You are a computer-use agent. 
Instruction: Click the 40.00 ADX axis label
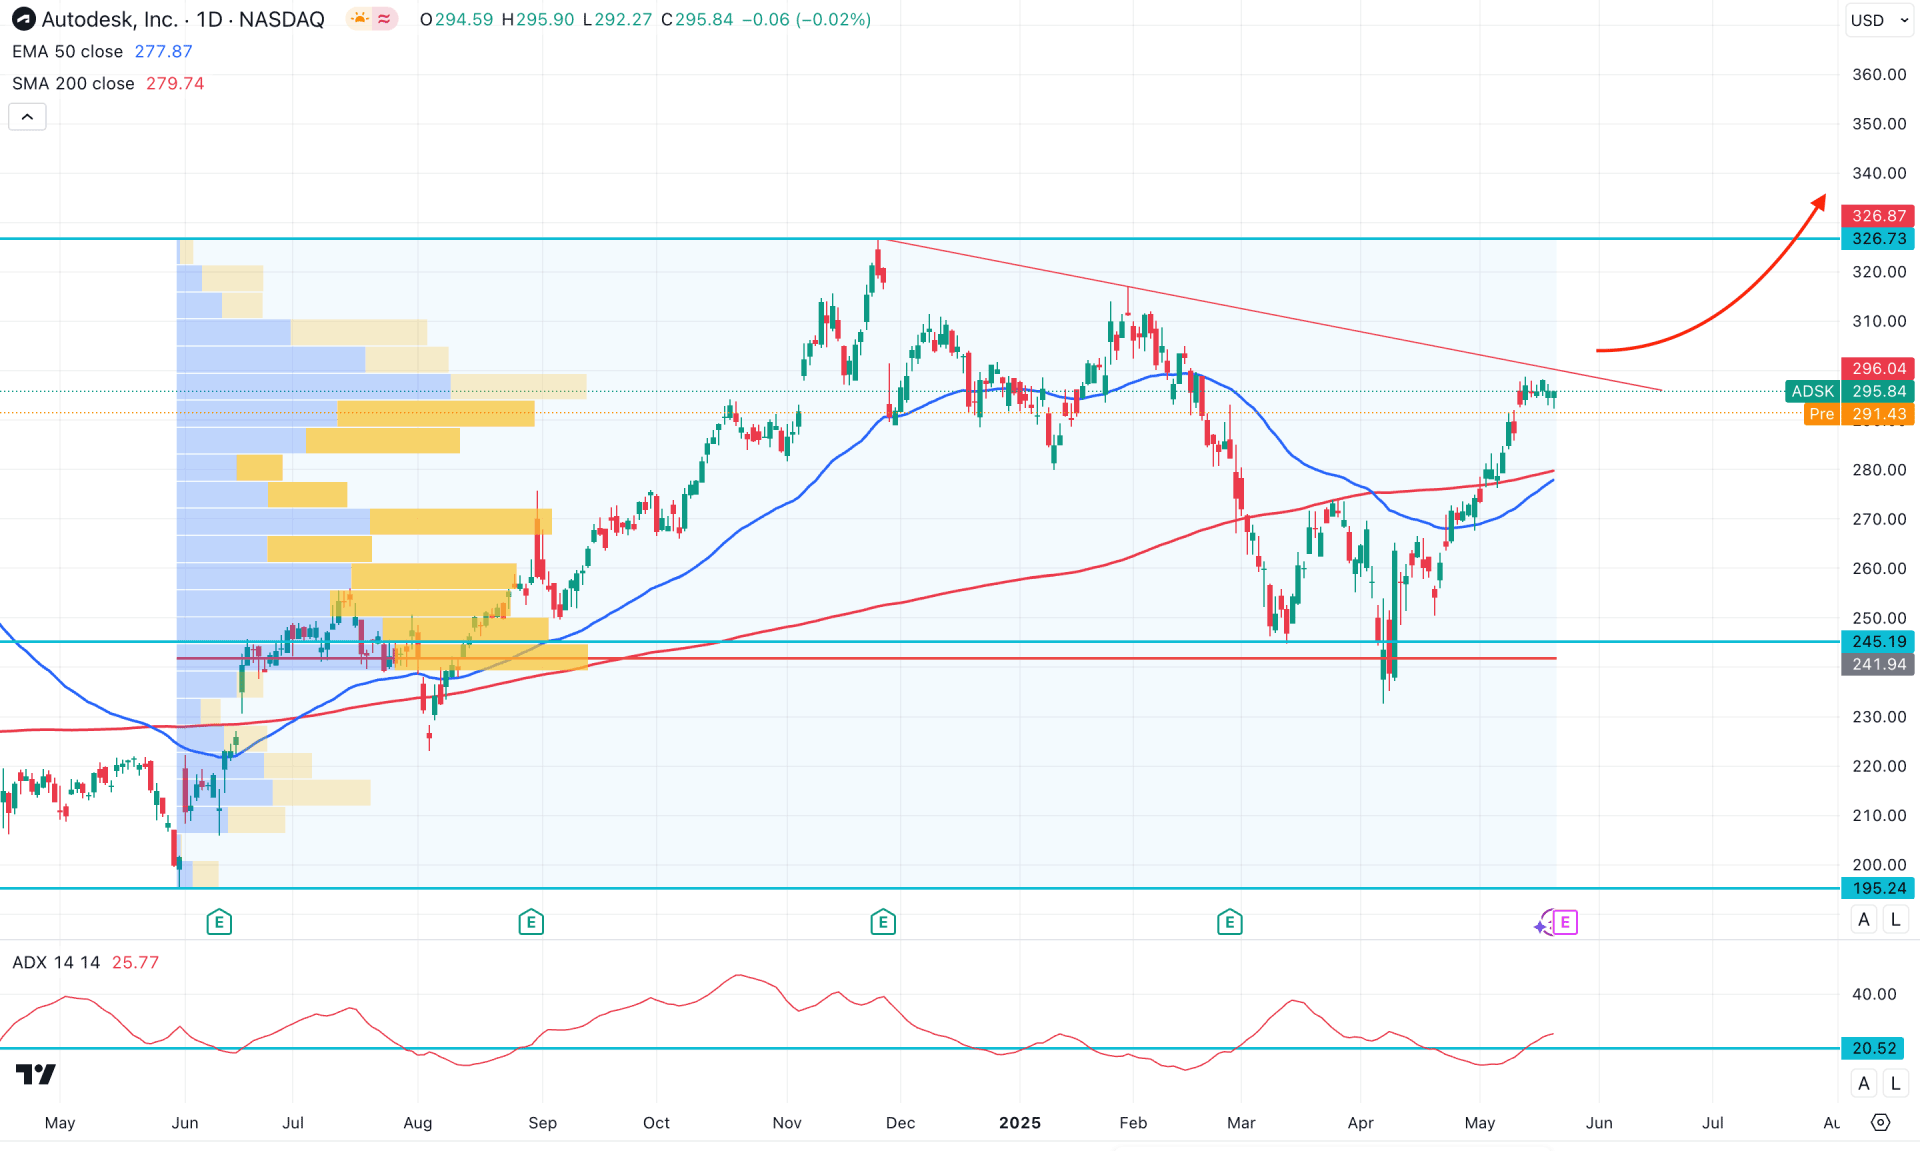point(1874,994)
